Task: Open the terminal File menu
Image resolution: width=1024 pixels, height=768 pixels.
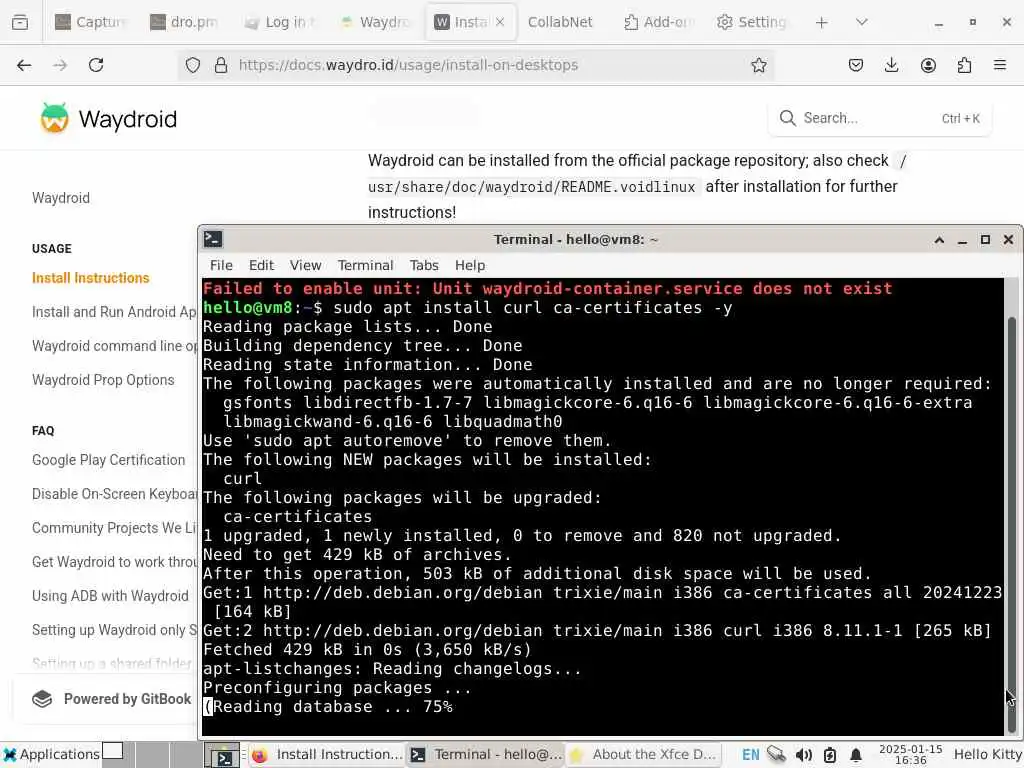Action: (x=221, y=265)
